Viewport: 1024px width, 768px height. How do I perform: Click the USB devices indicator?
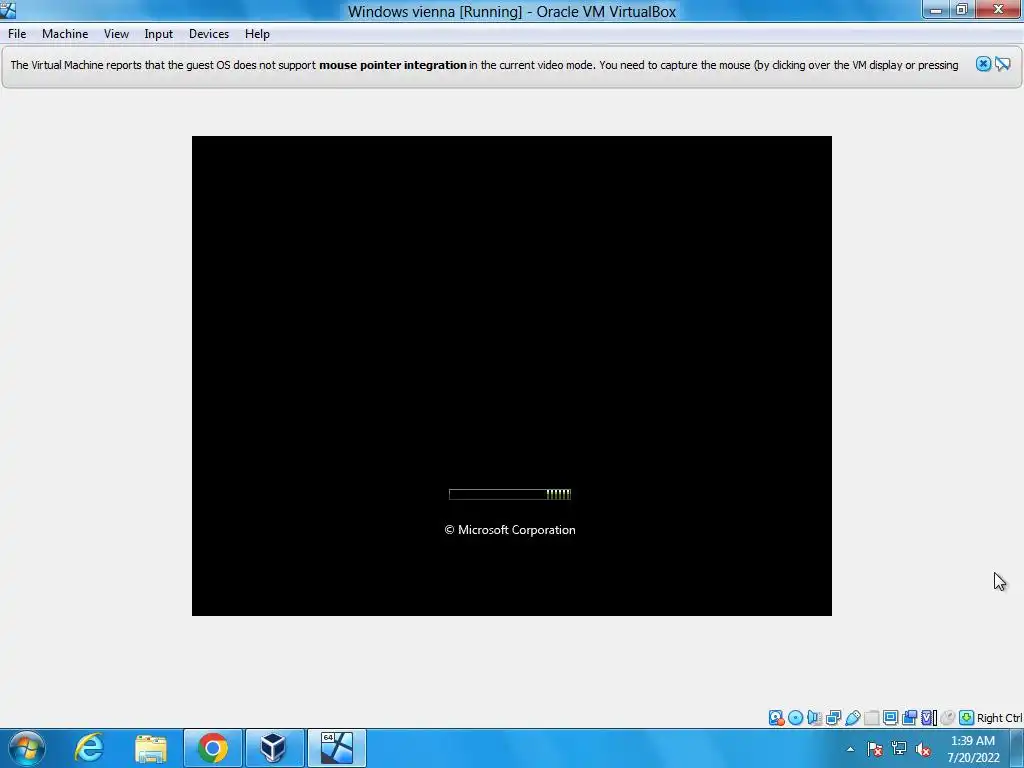[x=852, y=718]
